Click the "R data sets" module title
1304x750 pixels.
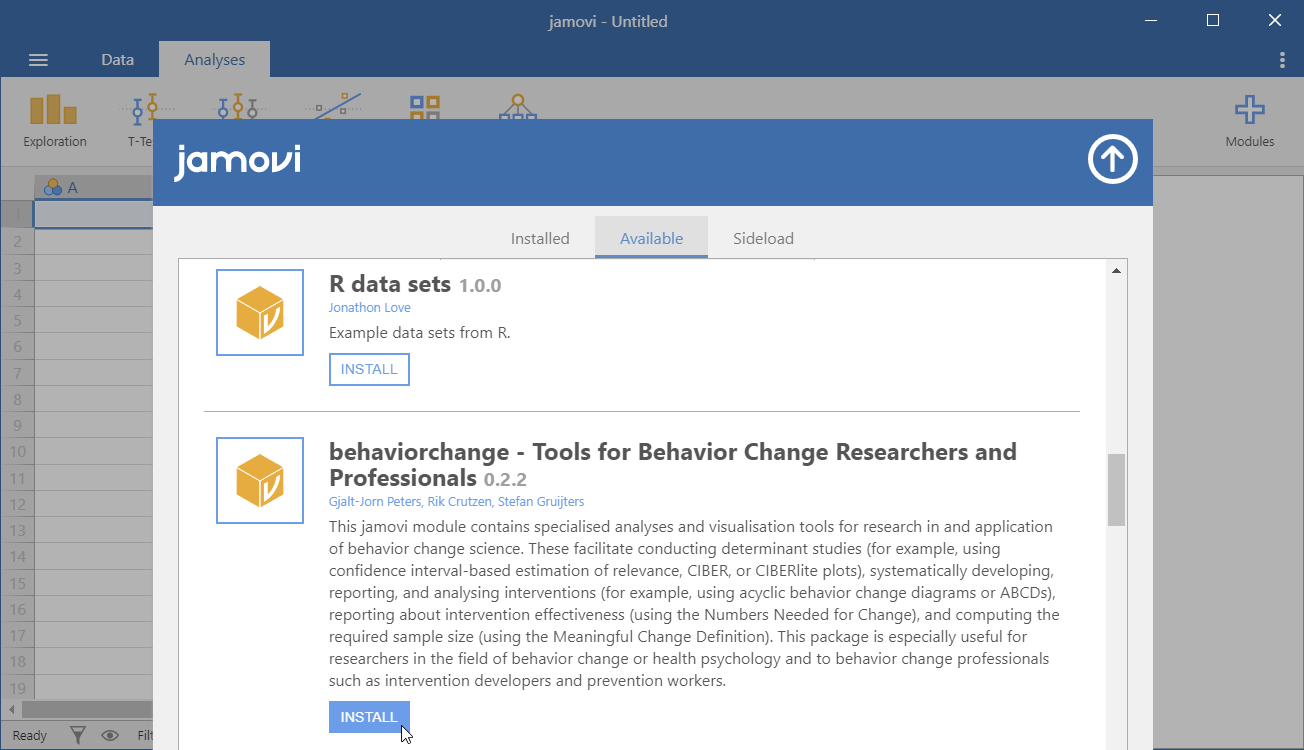(x=390, y=284)
